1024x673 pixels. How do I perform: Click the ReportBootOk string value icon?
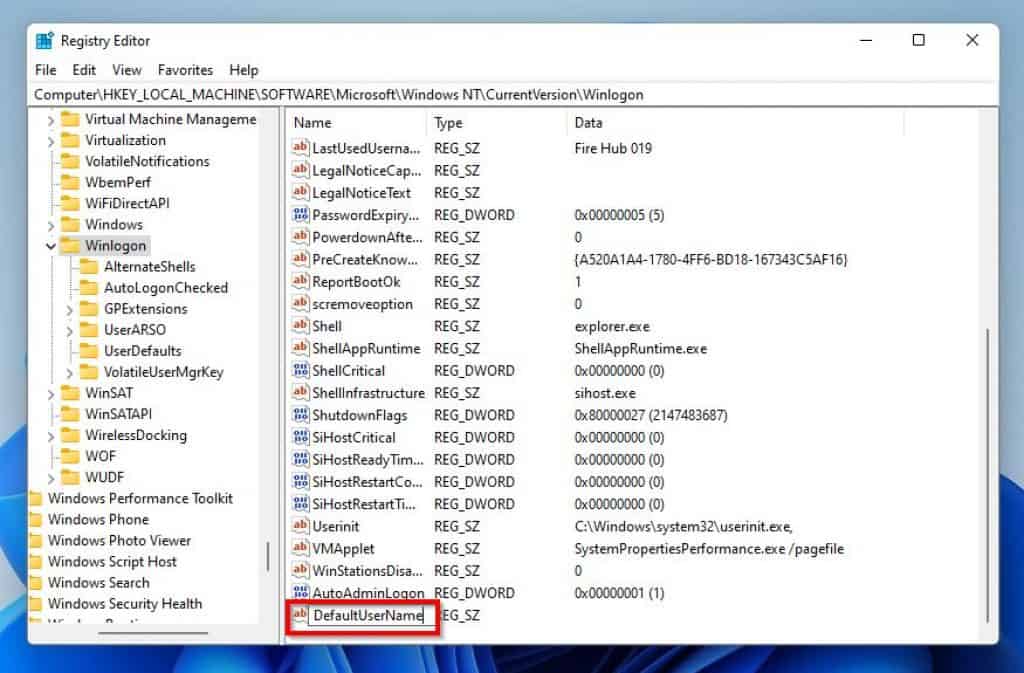pos(300,281)
